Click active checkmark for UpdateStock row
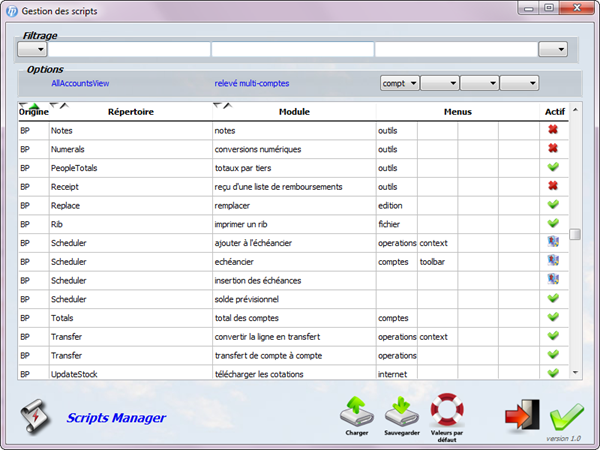Image resolution: width=600 pixels, height=450 pixels. click(553, 373)
